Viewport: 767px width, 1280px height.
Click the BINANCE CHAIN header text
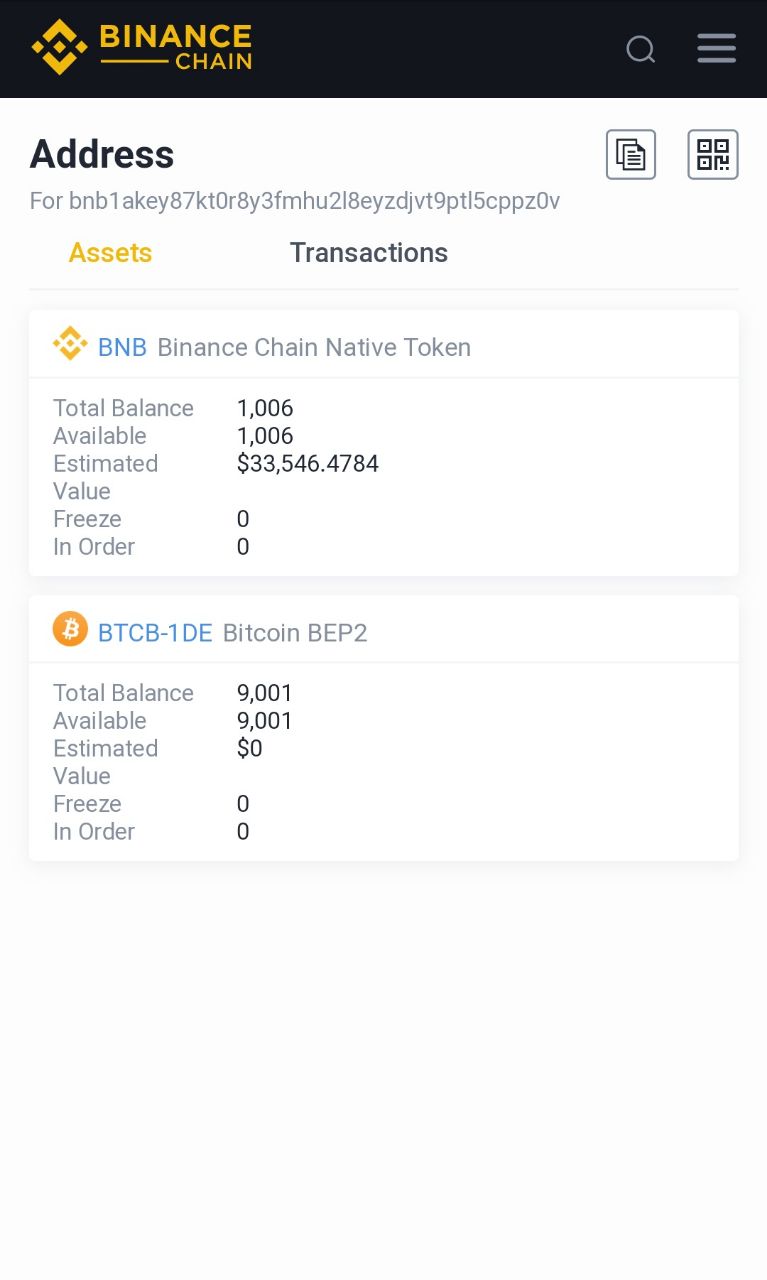tap(175, 47)
